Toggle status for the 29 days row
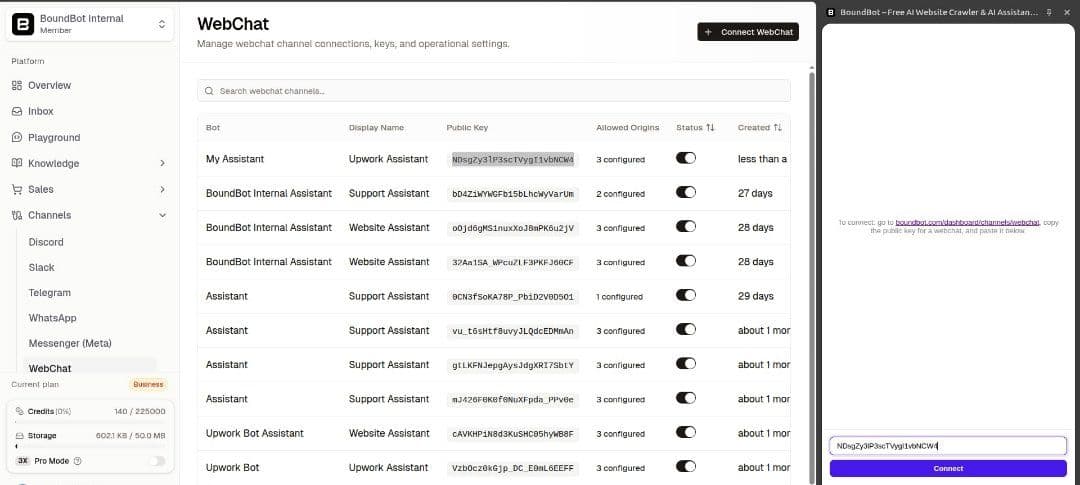The image size is (1080, 485). click(x=685, y=295)
